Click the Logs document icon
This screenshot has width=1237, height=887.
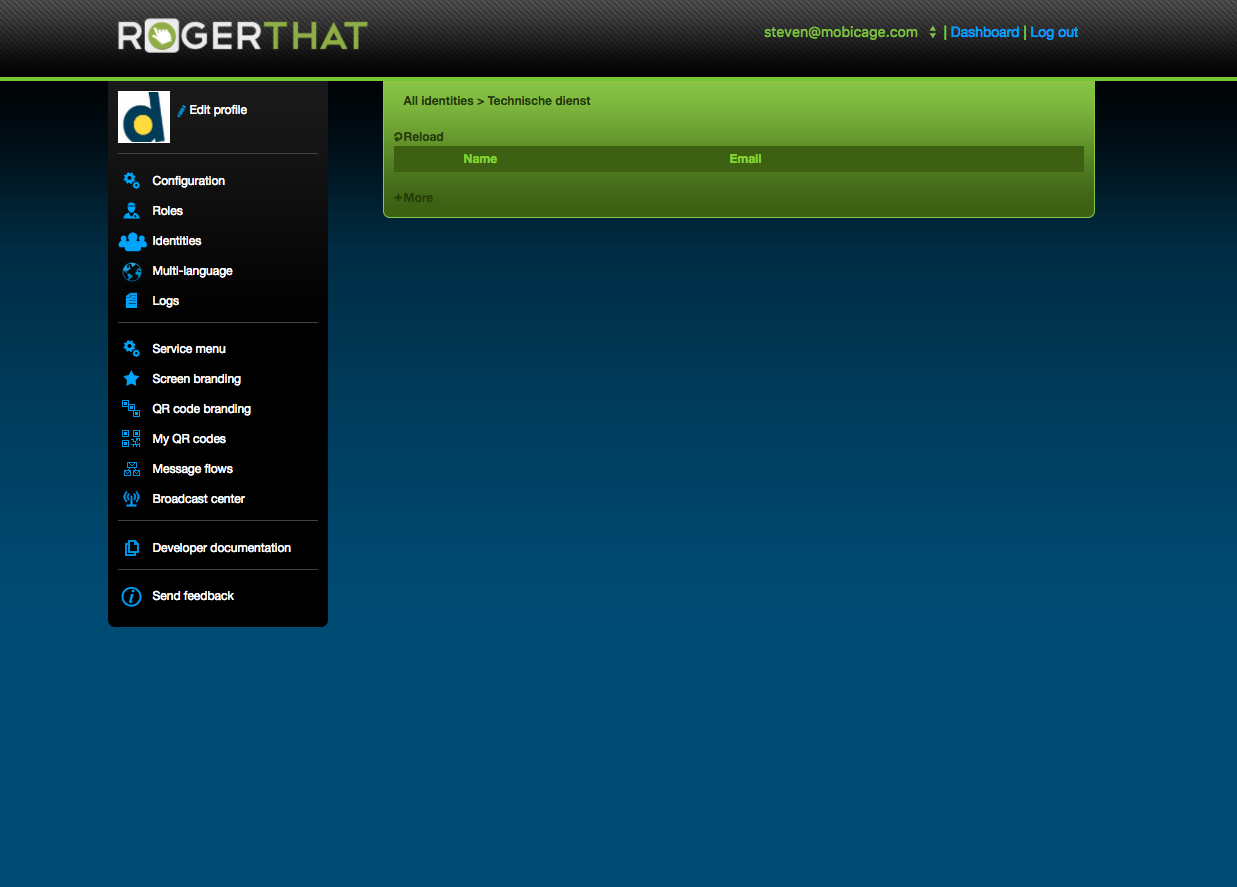(x=131, y=301)
